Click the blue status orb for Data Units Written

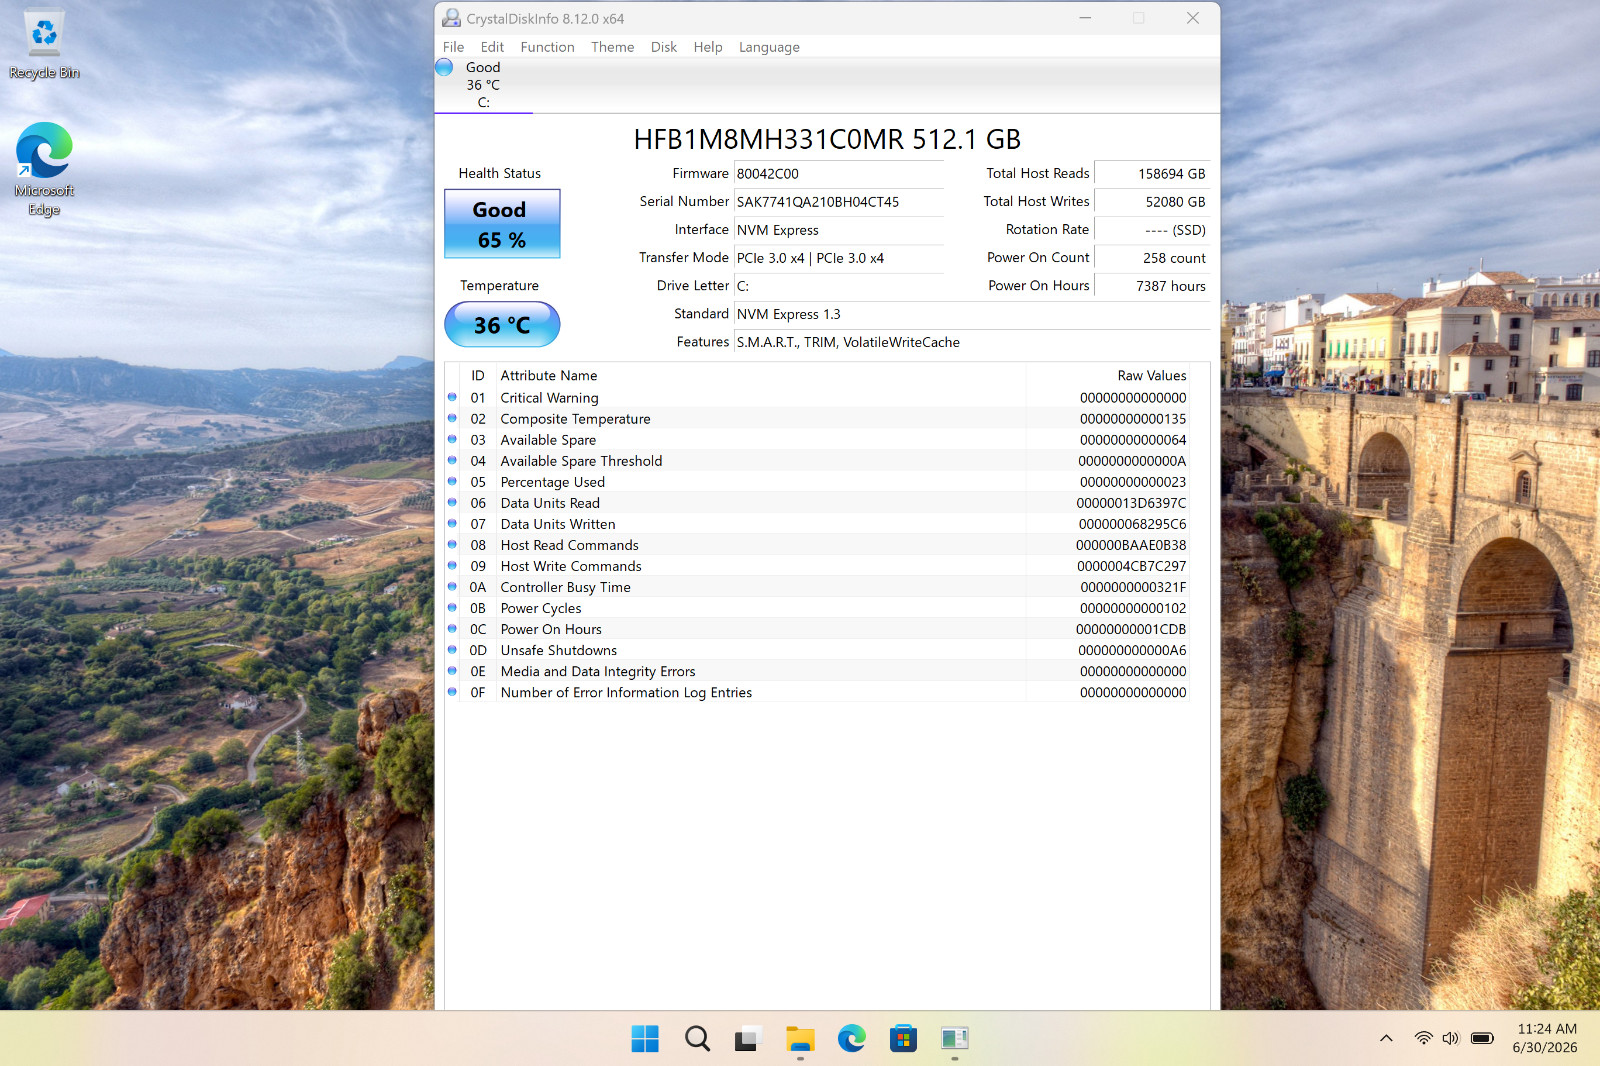[x=452, y=523]
